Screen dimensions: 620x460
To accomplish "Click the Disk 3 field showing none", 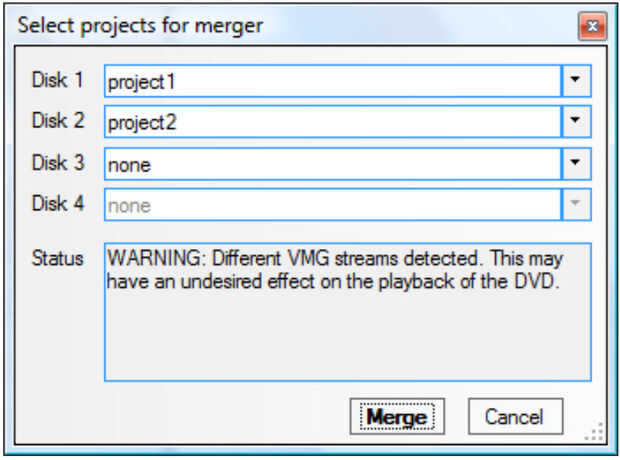I will pos(330,163).
